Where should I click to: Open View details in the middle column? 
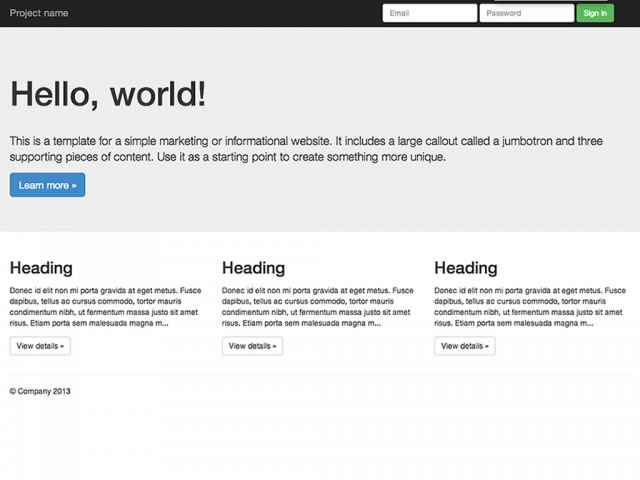pyautogui.click(x=252, y=346)
